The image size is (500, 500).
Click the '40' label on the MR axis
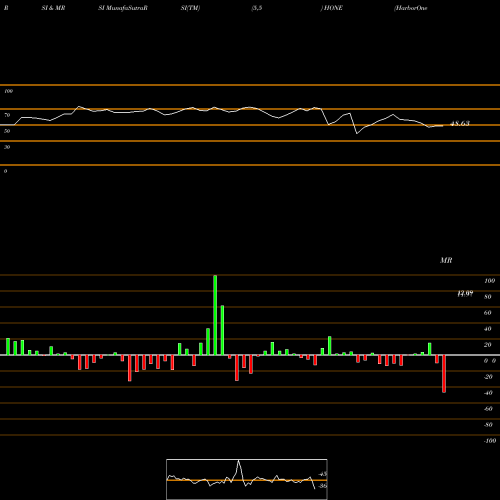click(488, 329)
